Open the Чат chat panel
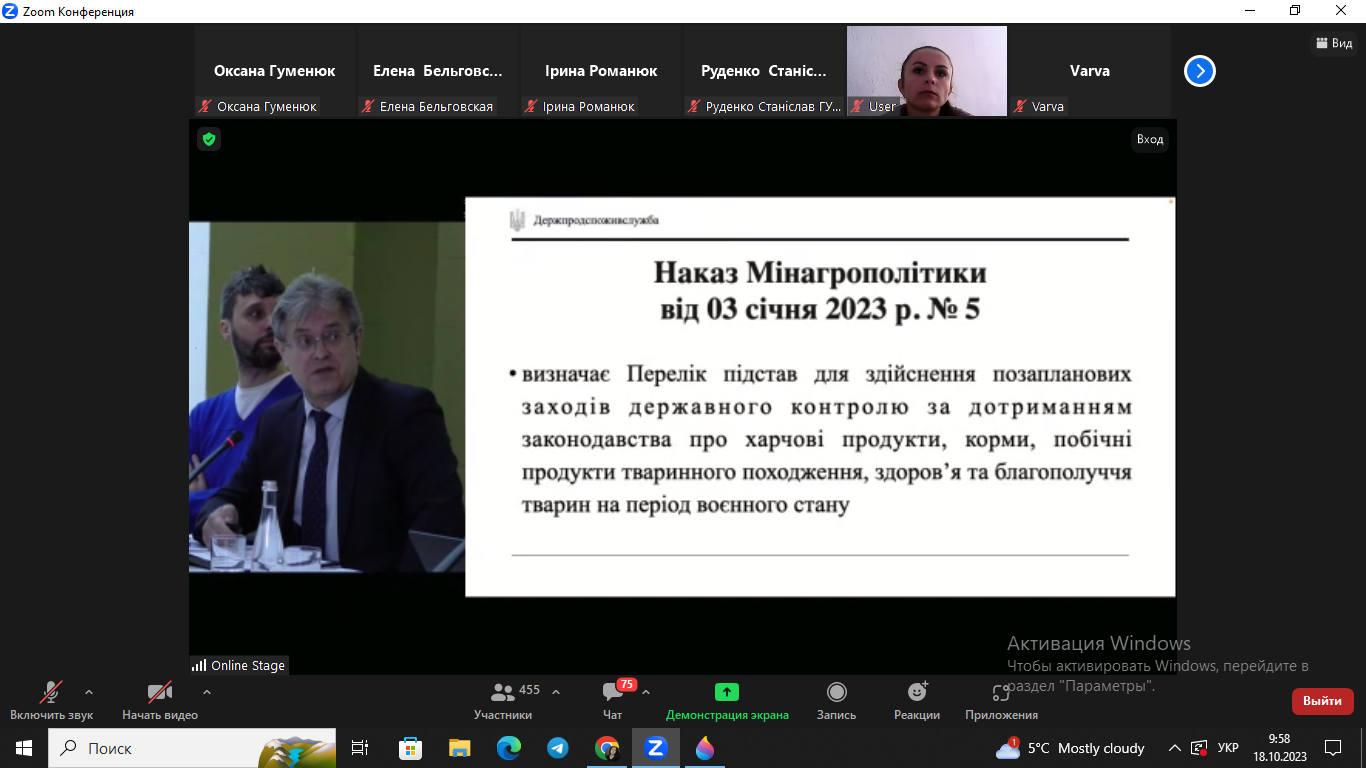Viewport: 1366px width, 768px height. pyautogui.click(x=613, y=700)
